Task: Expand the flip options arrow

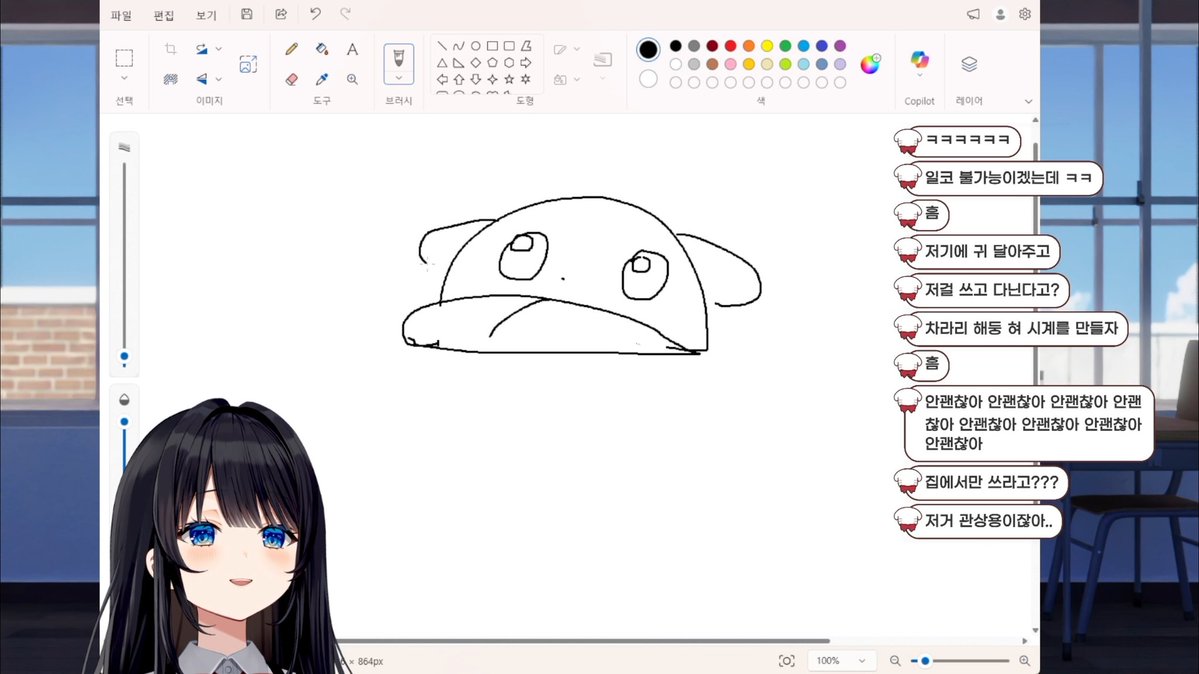Action: click(x=219, y=79)
